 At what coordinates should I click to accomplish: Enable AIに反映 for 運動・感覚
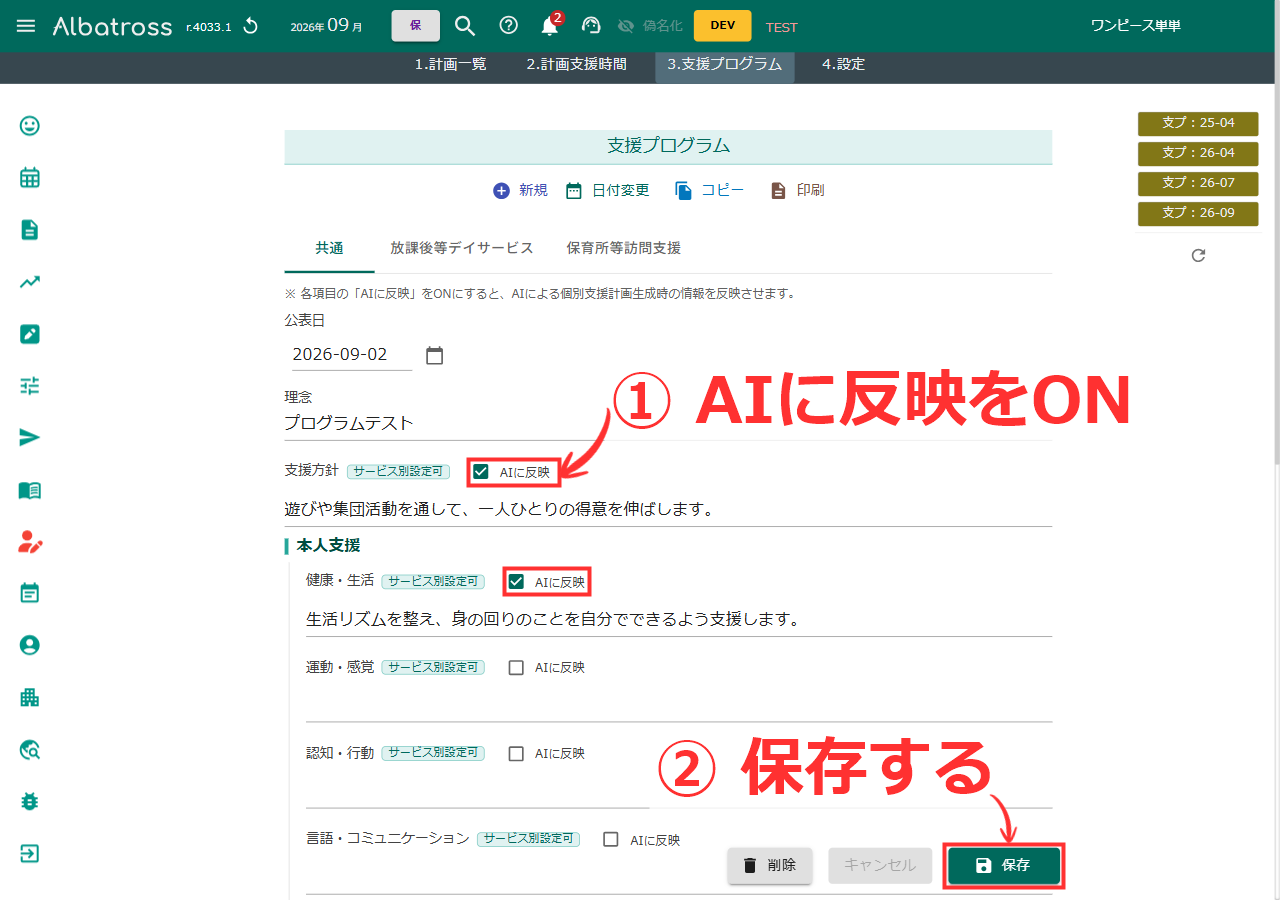coord(516,668)
